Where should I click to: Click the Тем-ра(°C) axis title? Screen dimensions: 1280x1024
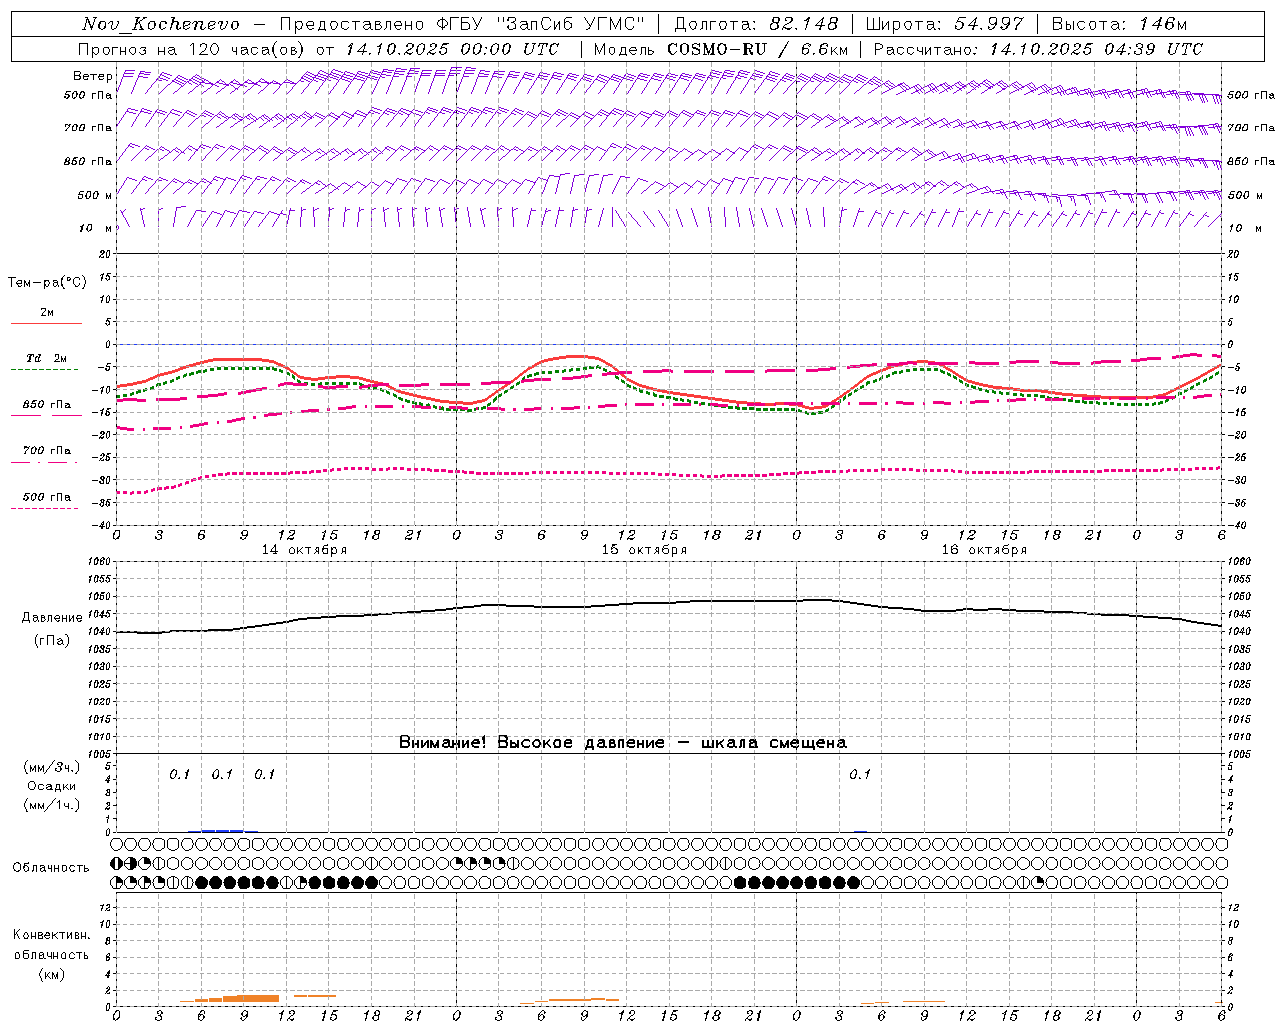coord(47,283)
